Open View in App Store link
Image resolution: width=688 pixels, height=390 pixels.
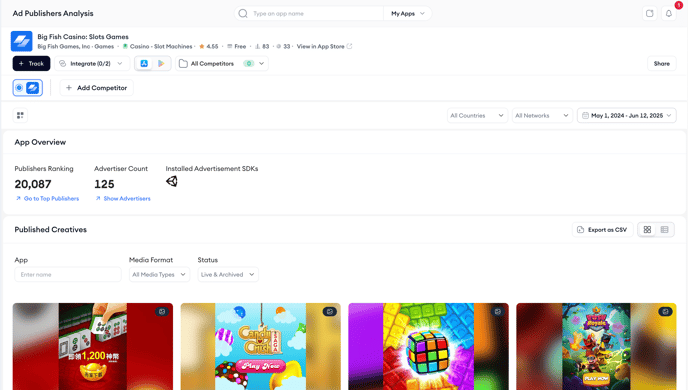tap(324, 47)
